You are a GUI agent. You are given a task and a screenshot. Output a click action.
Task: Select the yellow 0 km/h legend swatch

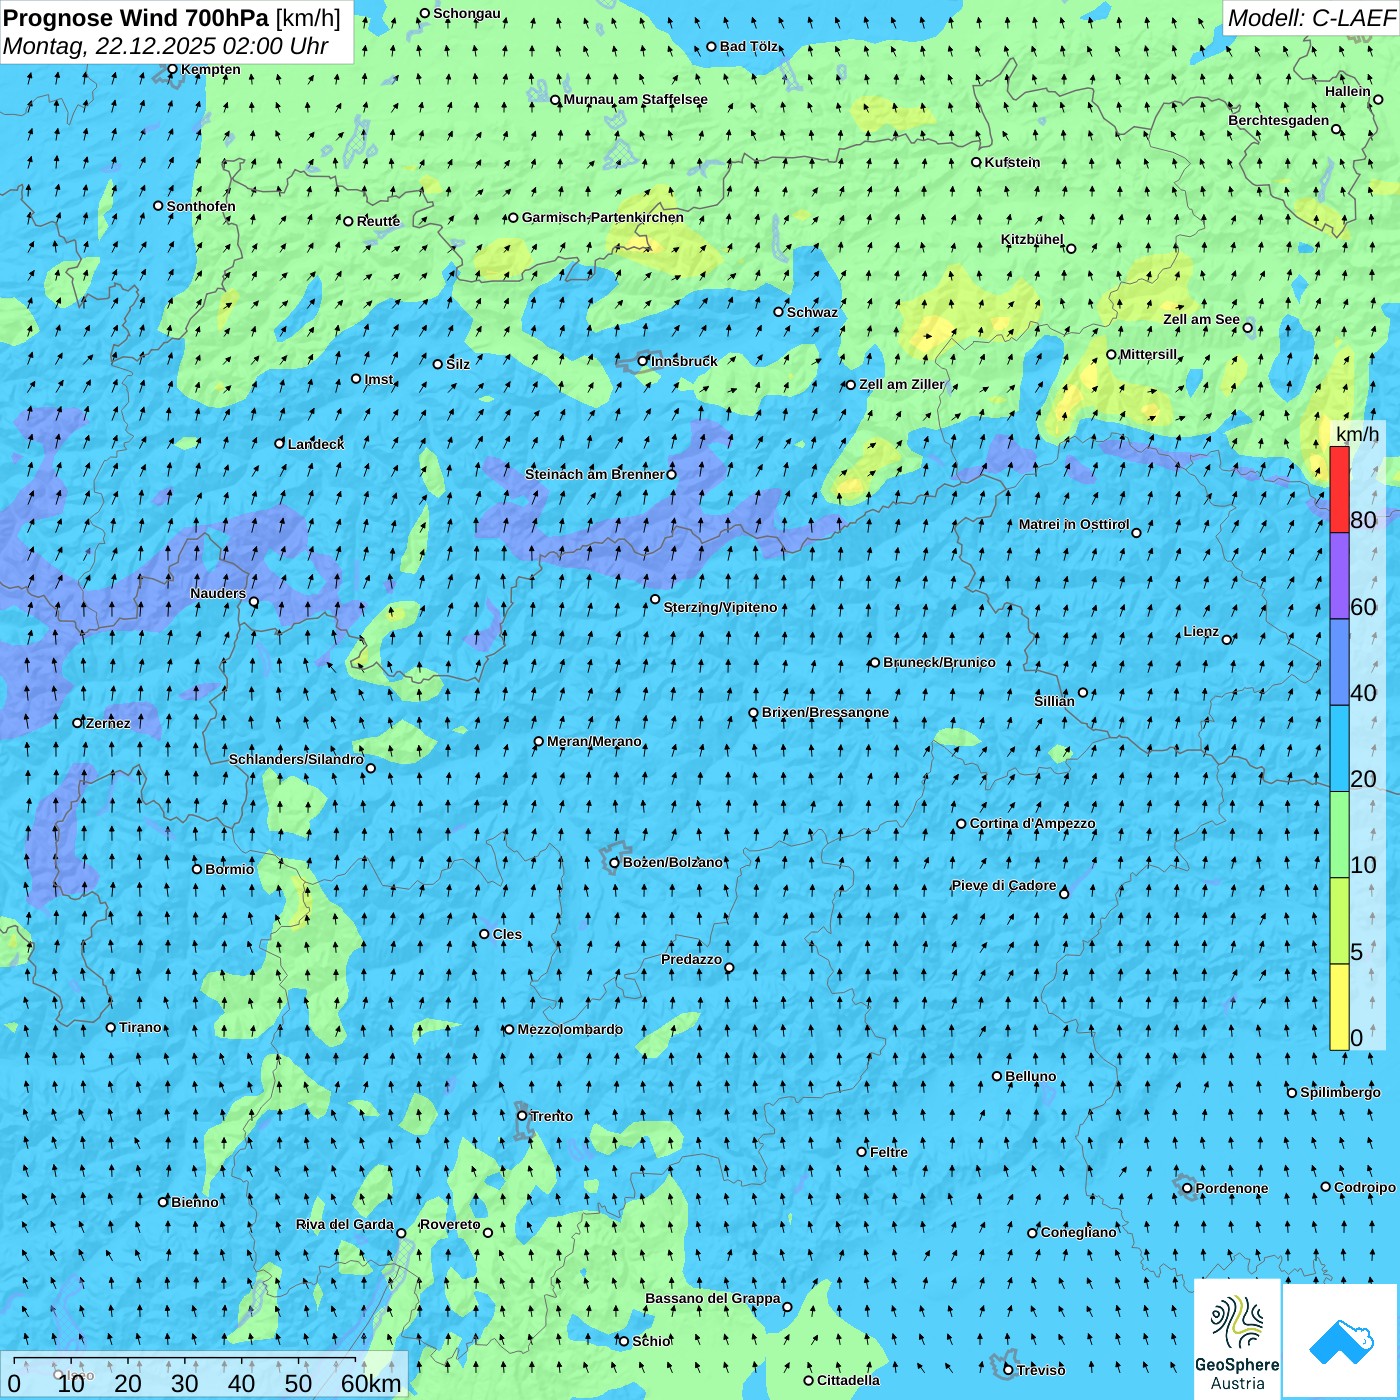tap(1339, 1007)
